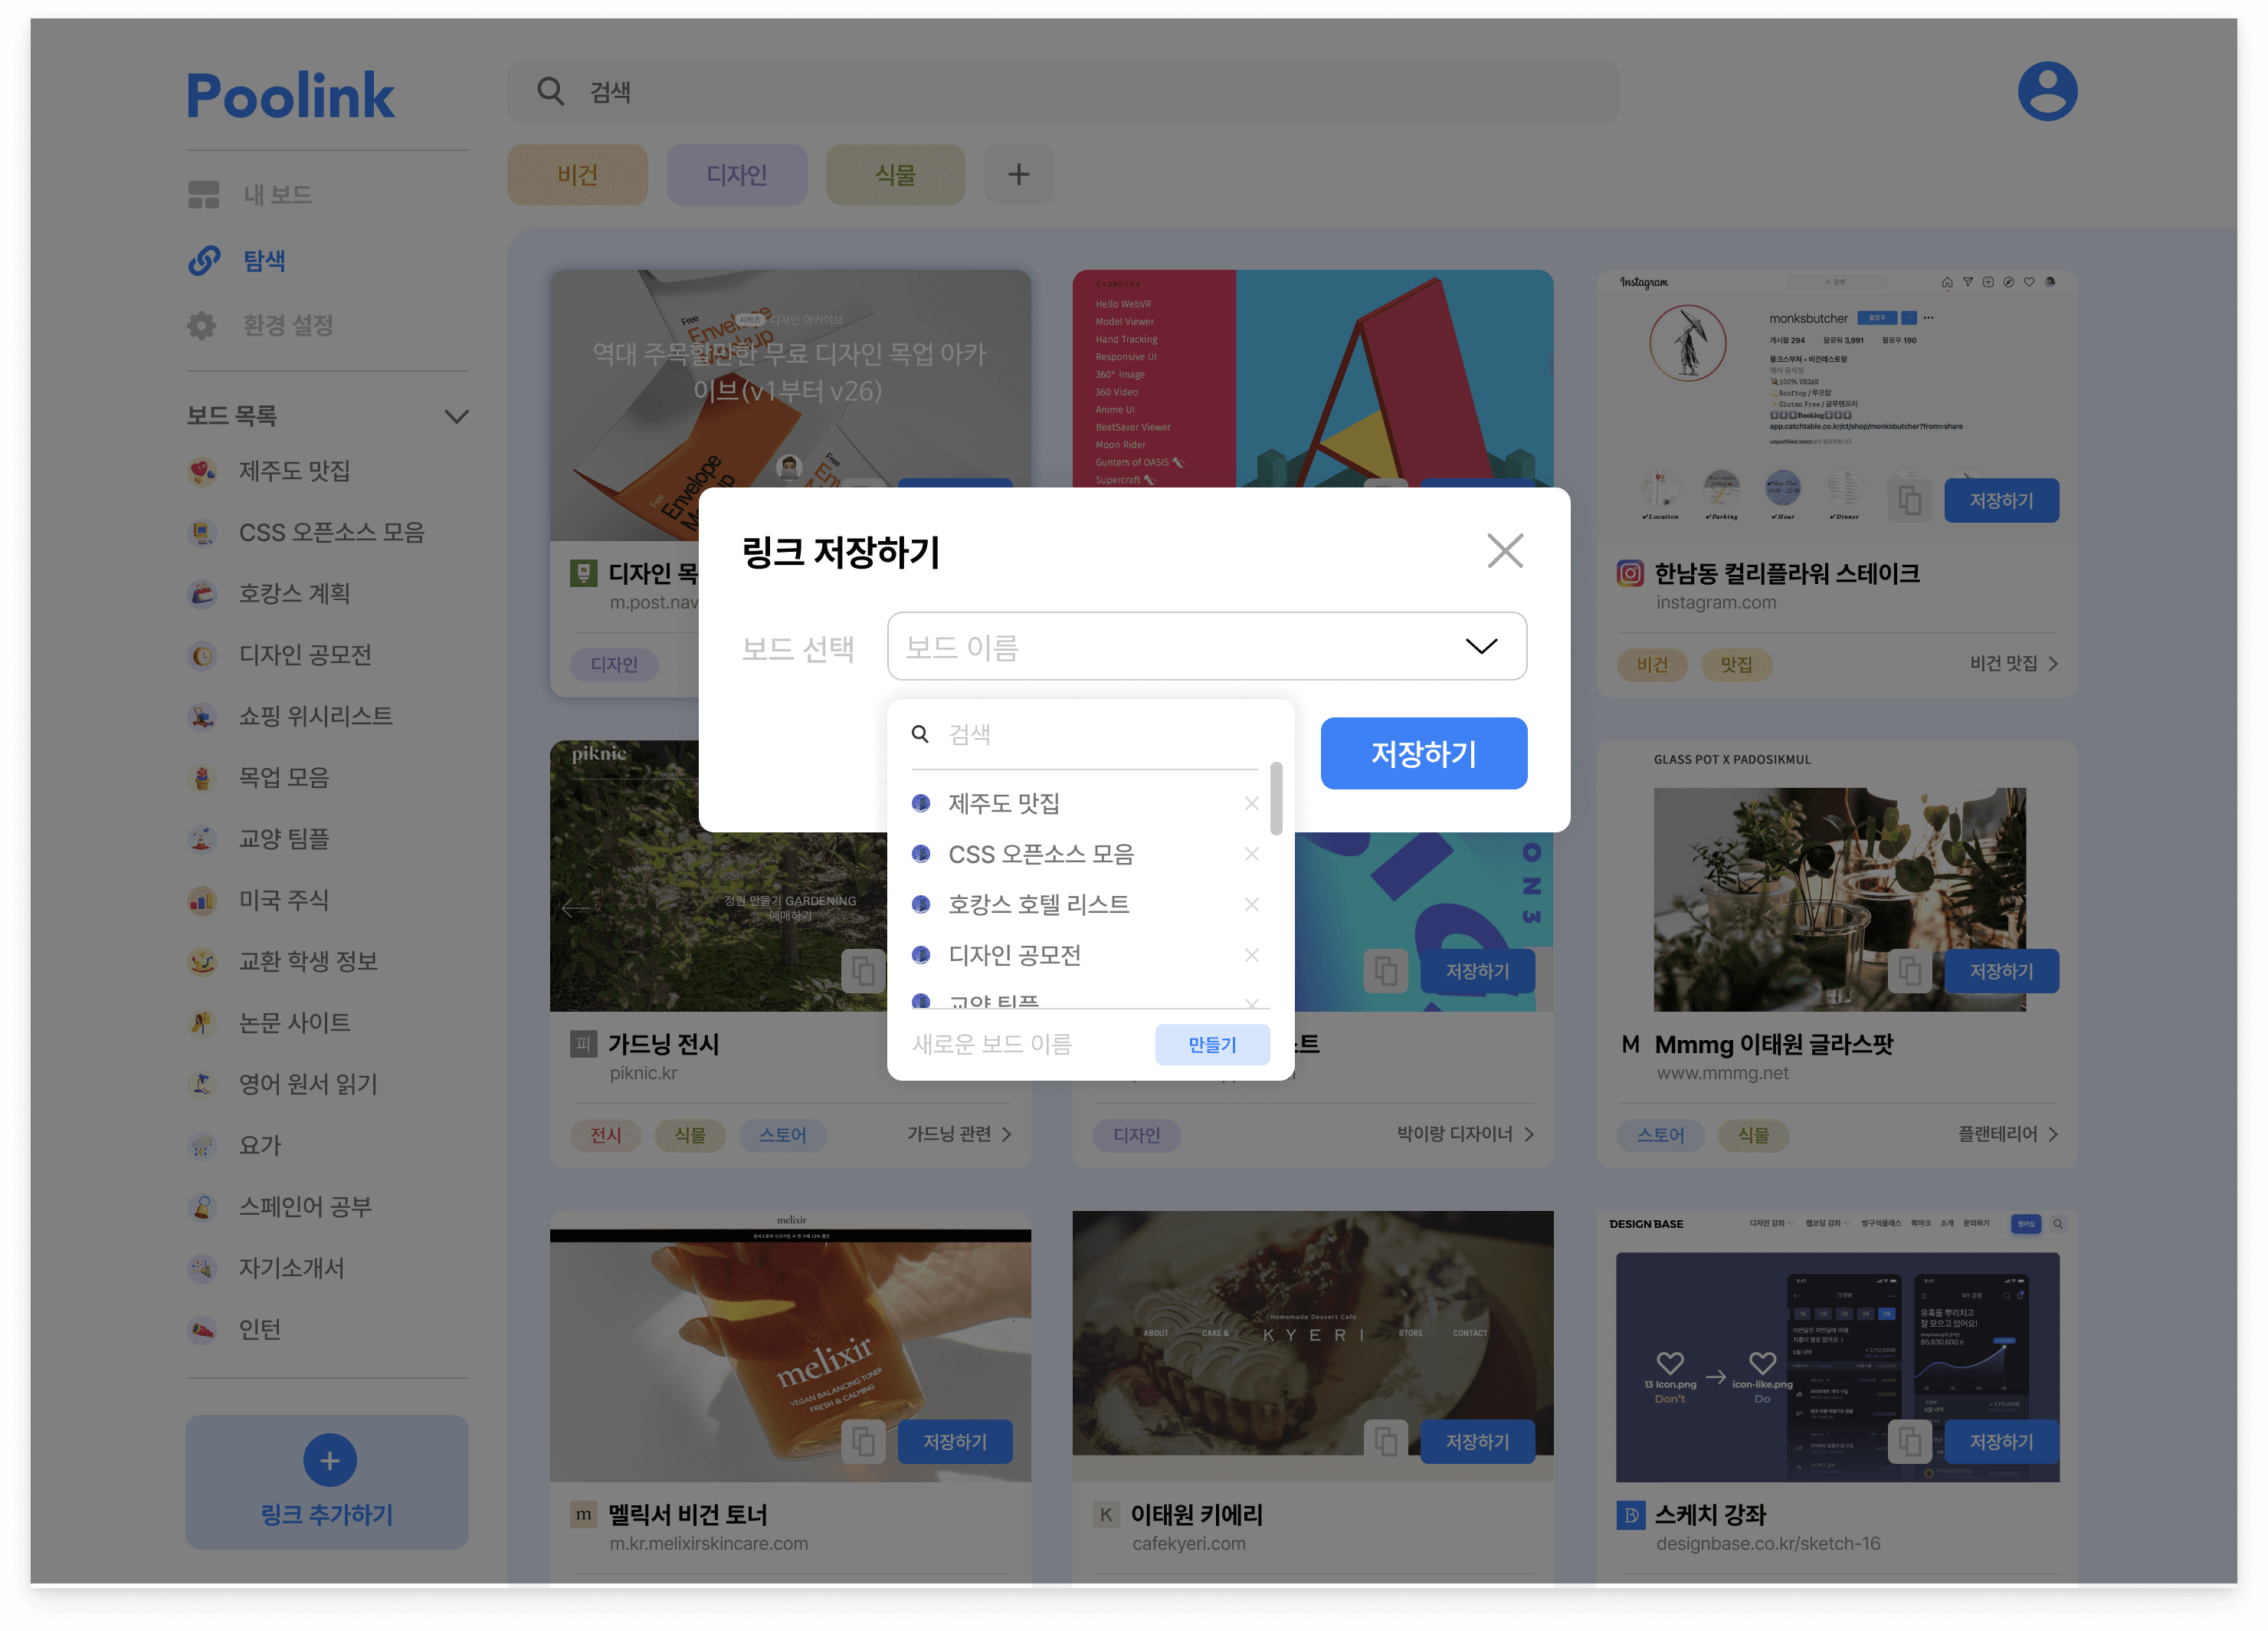Click the Instagram icon on 한남동 컬리플라워 스테이크 card
The height and width of the screenshot is (1631, 2268).
point(1630,573)
